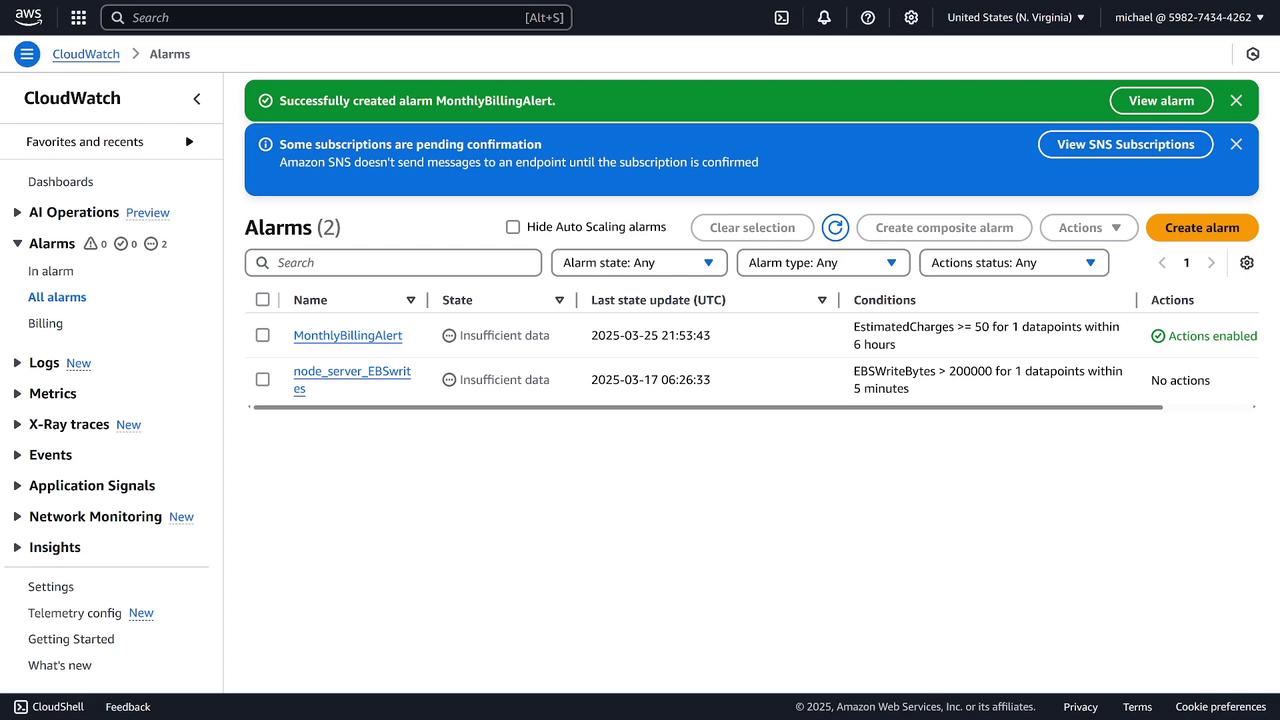Open the help question mark icon

[x=868, y=17]
